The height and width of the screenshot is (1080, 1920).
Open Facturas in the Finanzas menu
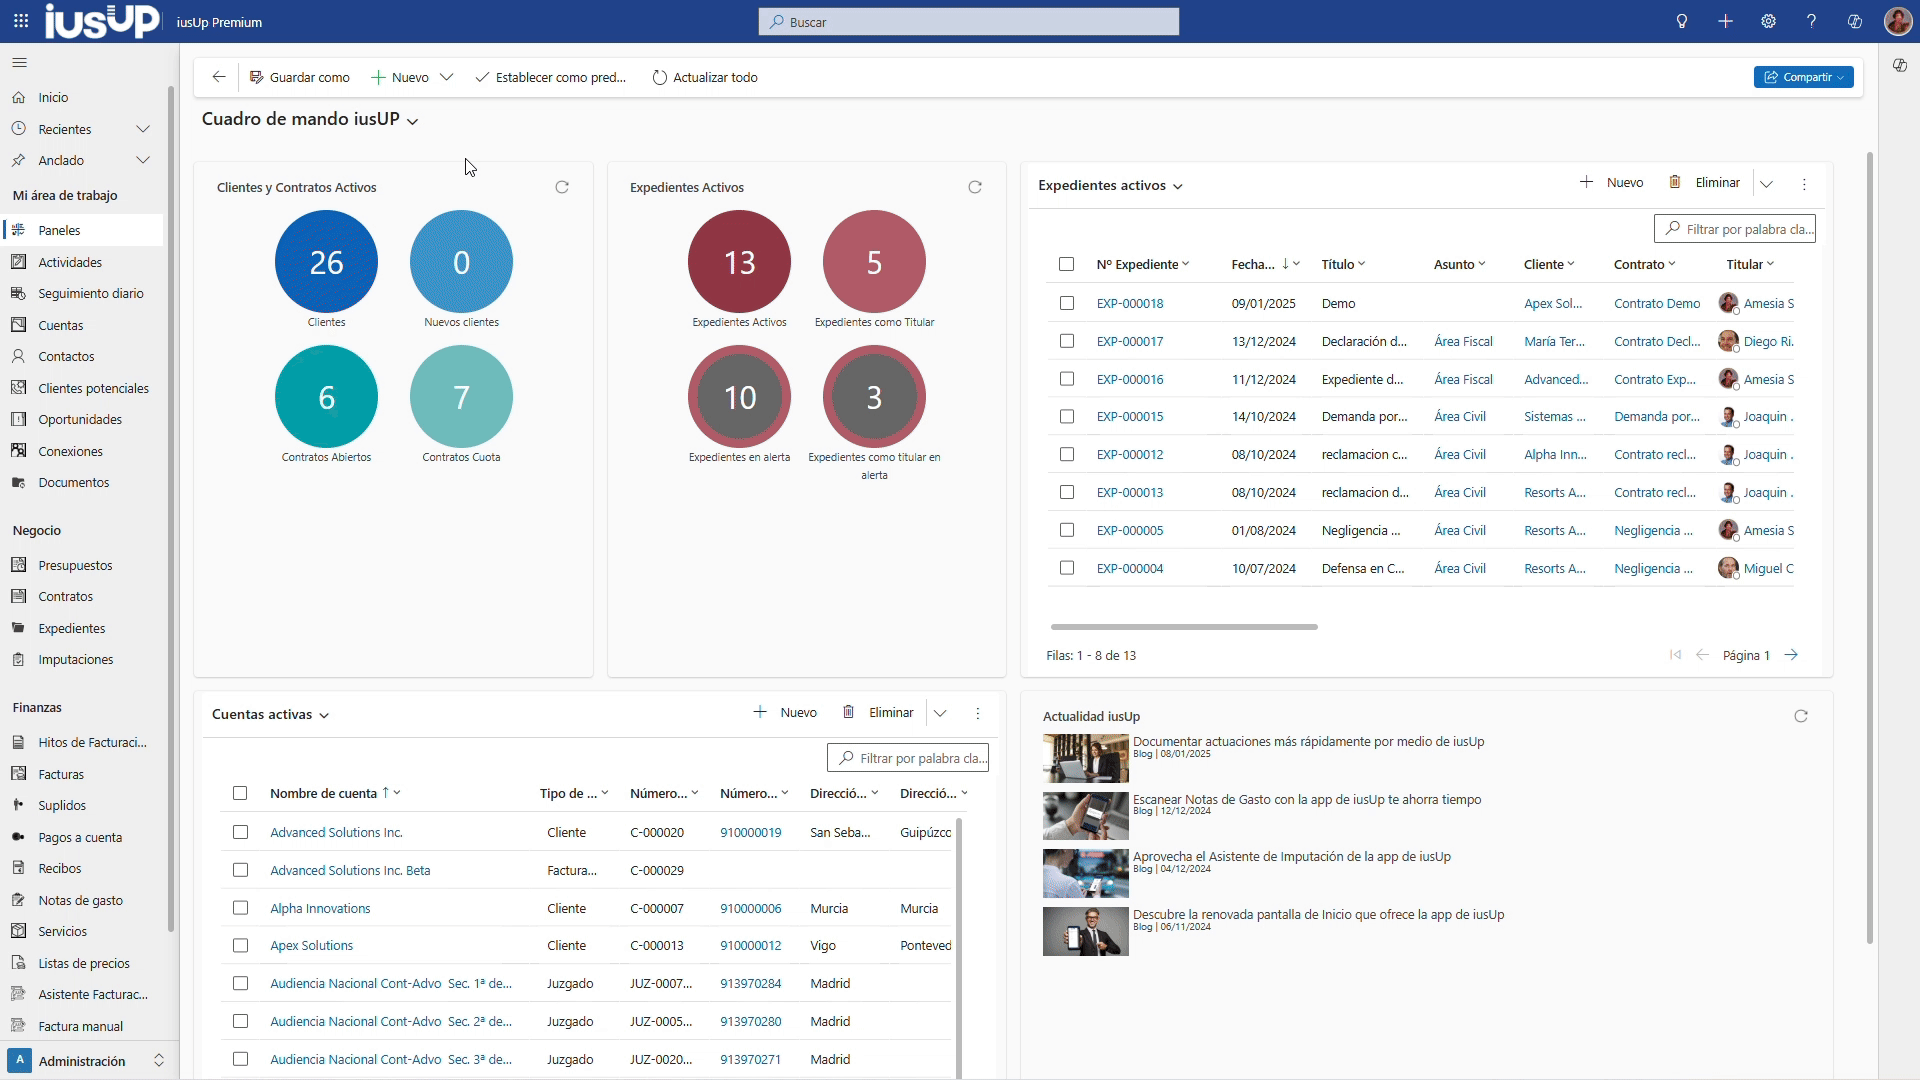pyautogui.click(x=61, y=774)
